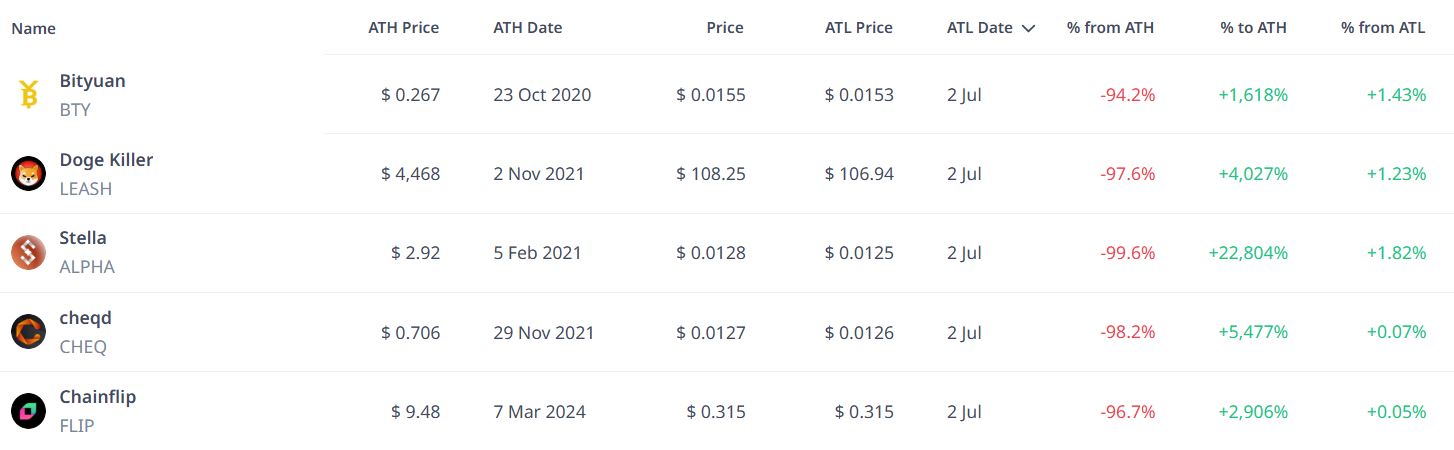Open the Doge Killer coin link
Screen dimensions: 1454x450
pos(106,160)
